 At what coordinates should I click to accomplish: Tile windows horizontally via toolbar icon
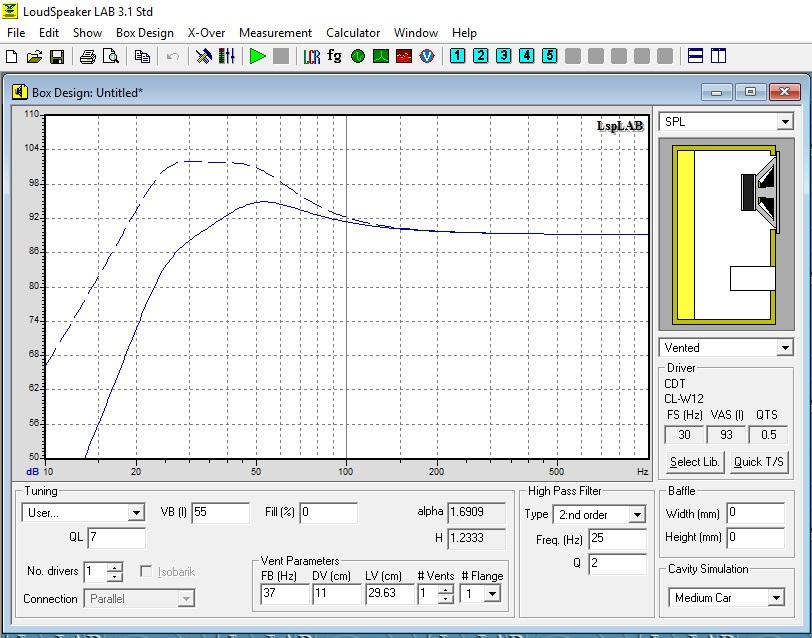coord(696,56)
